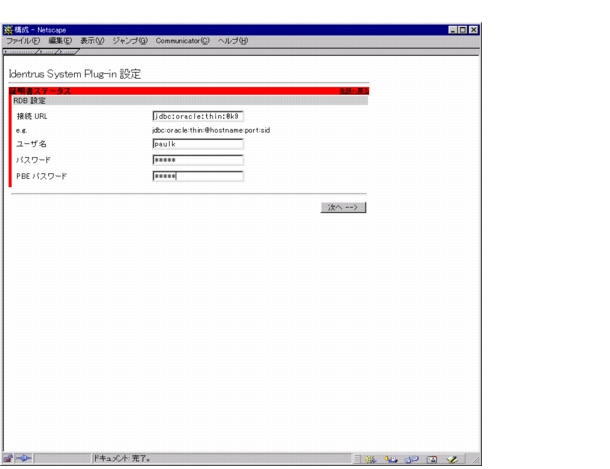610x469 pixels.
Task: Click the security lock icon in status bar
Action: [x=8, y=458]
